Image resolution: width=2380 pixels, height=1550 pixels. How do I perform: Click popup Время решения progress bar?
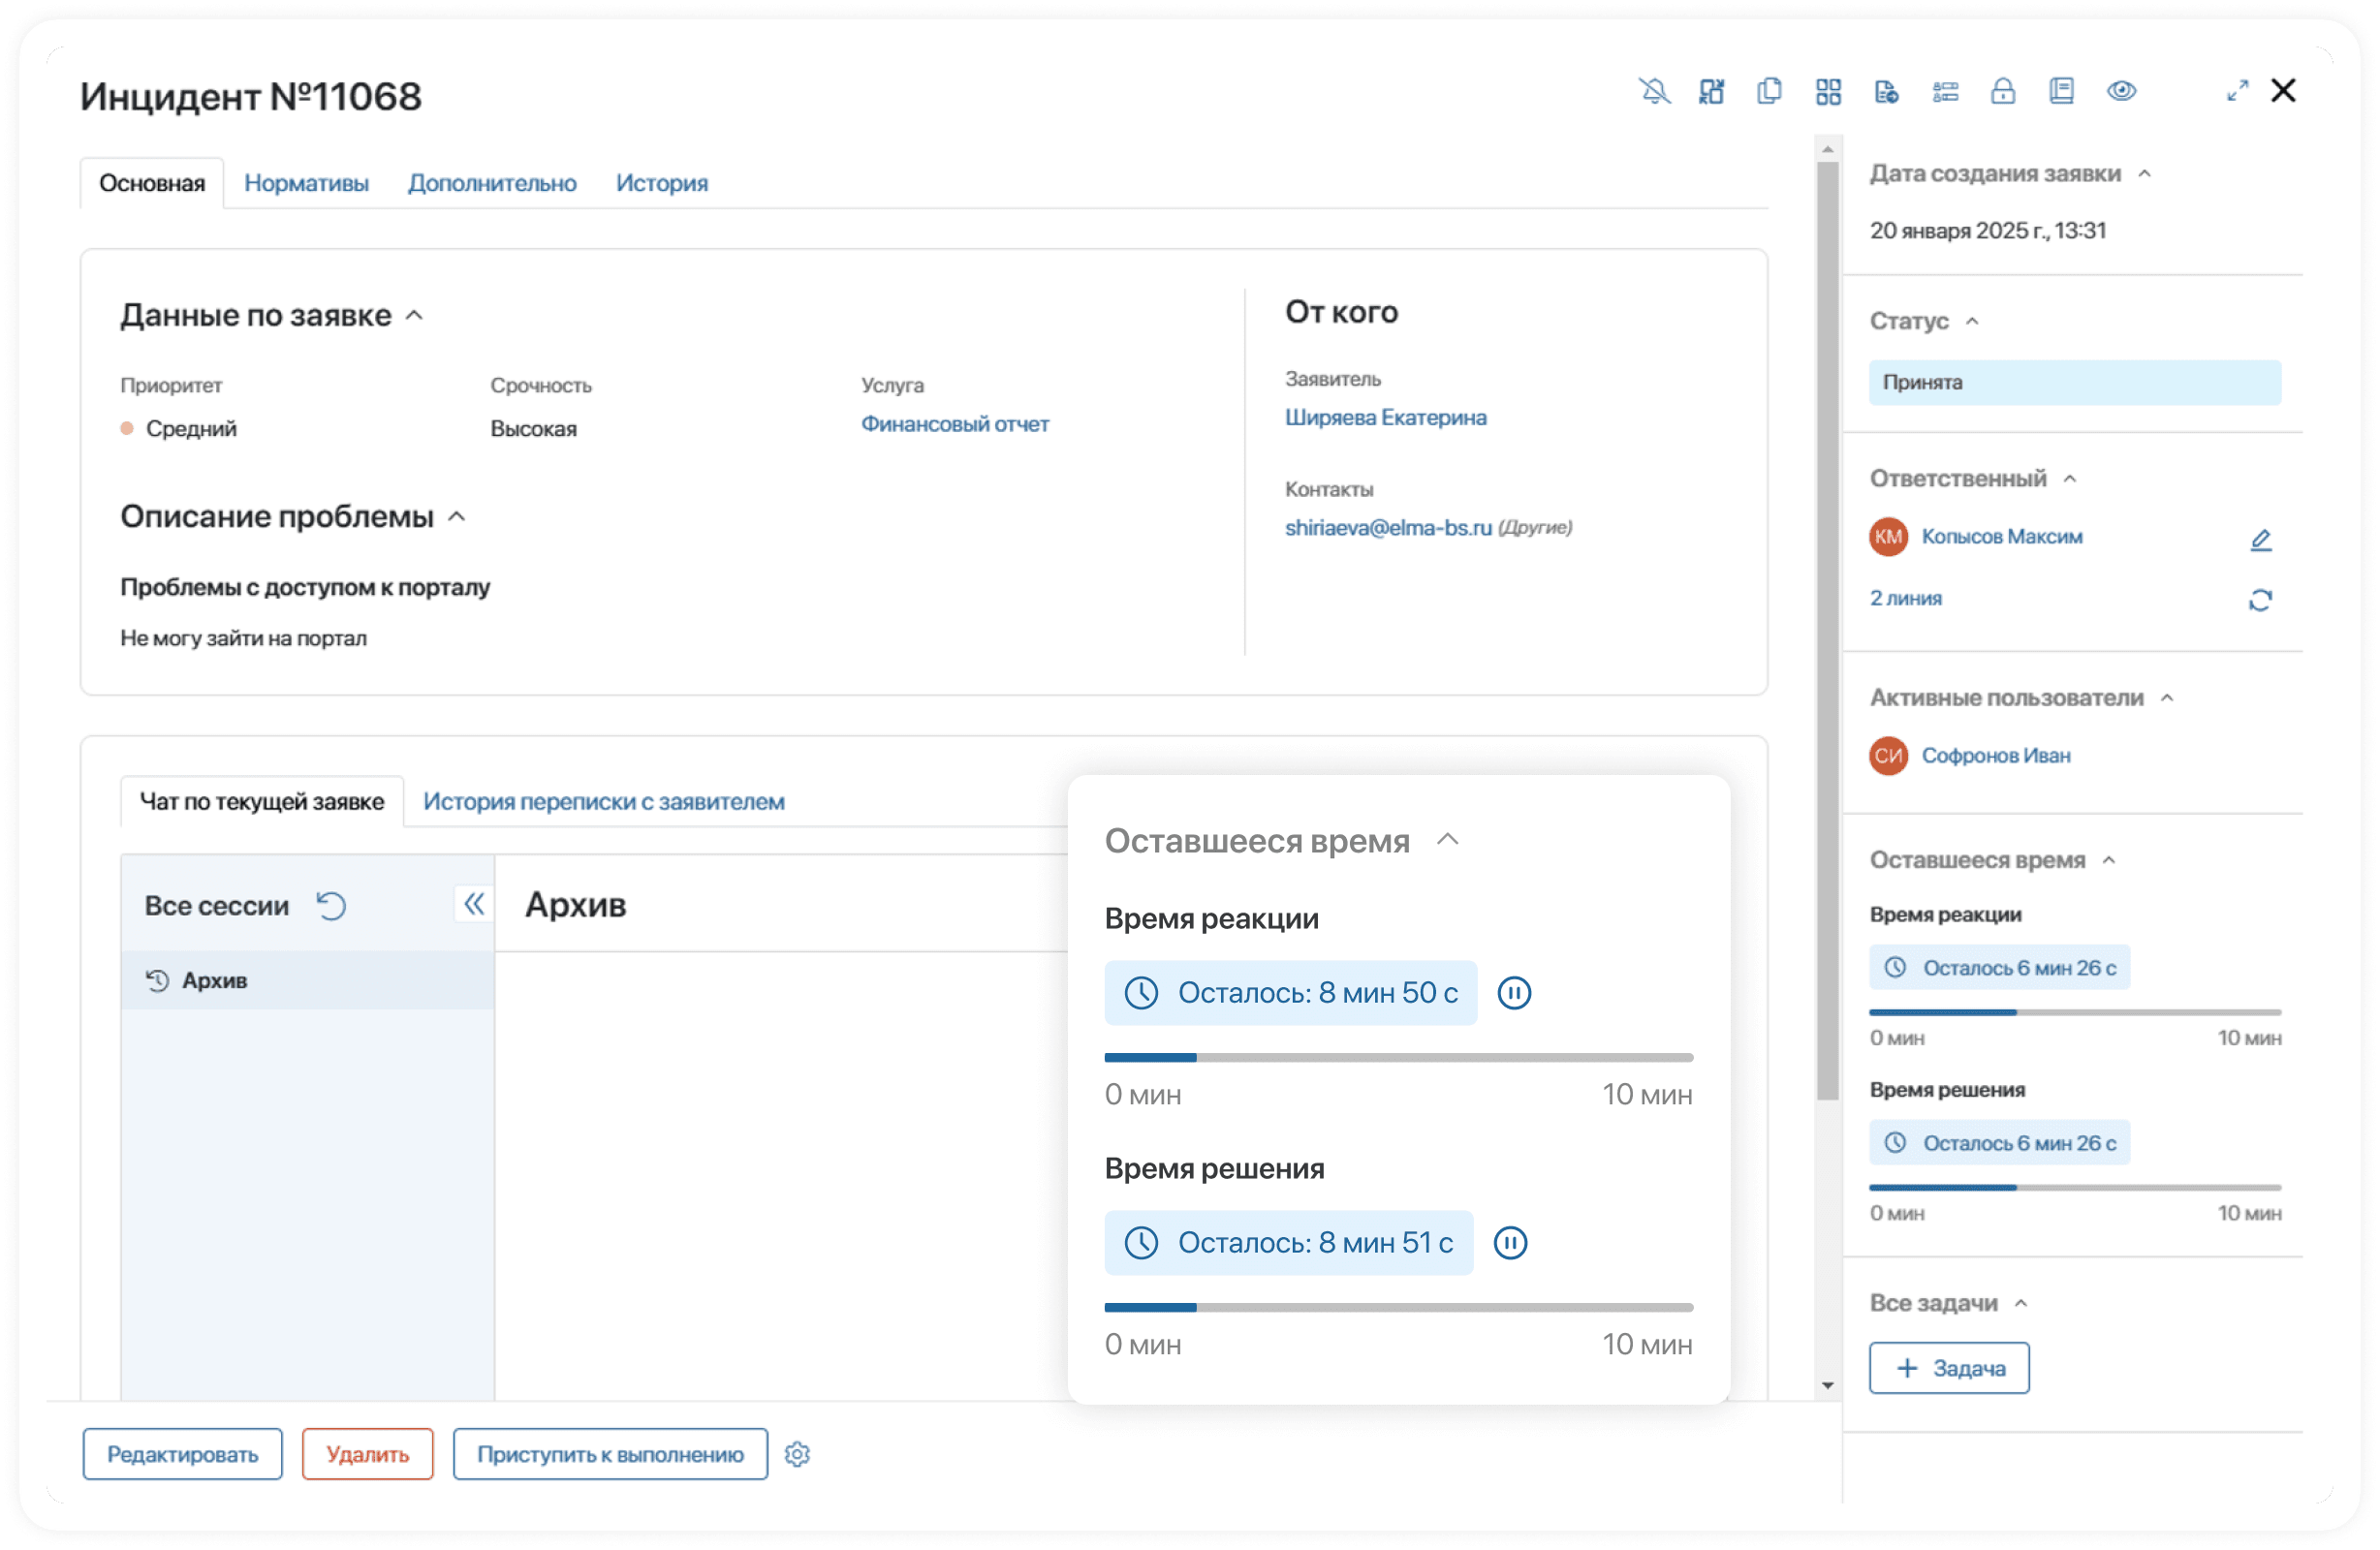1399,1308
